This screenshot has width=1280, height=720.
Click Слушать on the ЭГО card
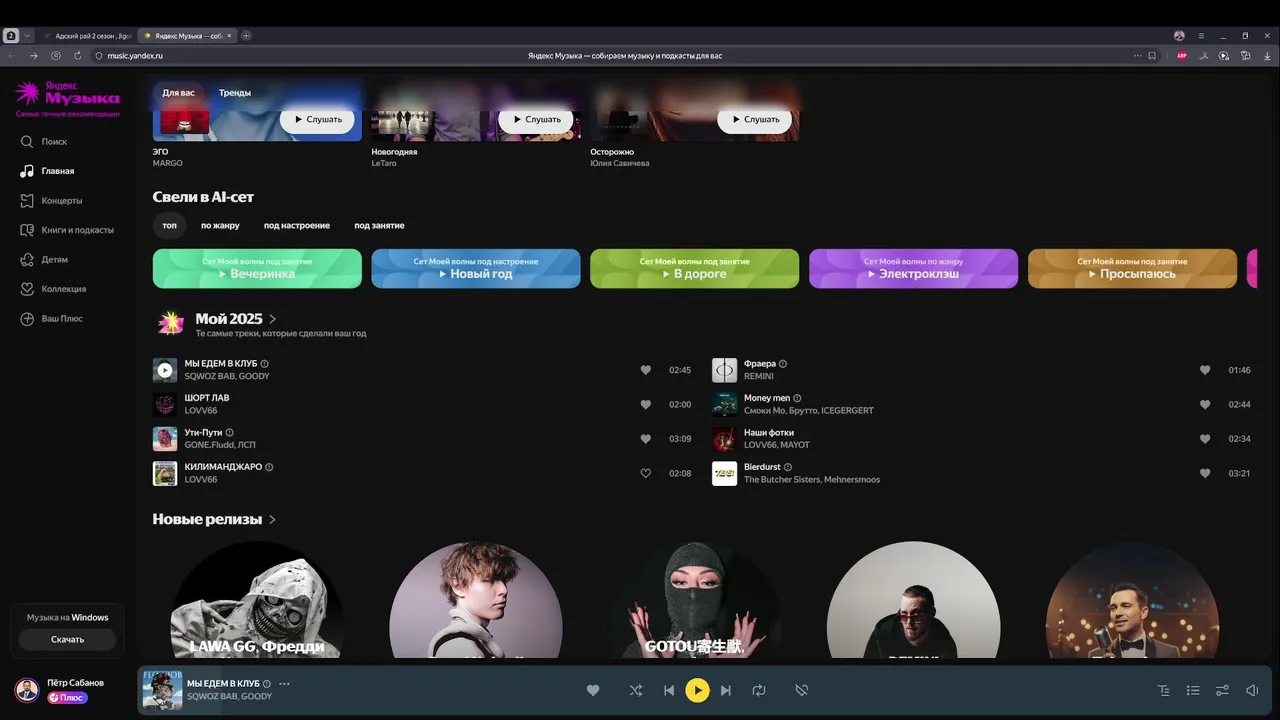click(x=317, y=119)
